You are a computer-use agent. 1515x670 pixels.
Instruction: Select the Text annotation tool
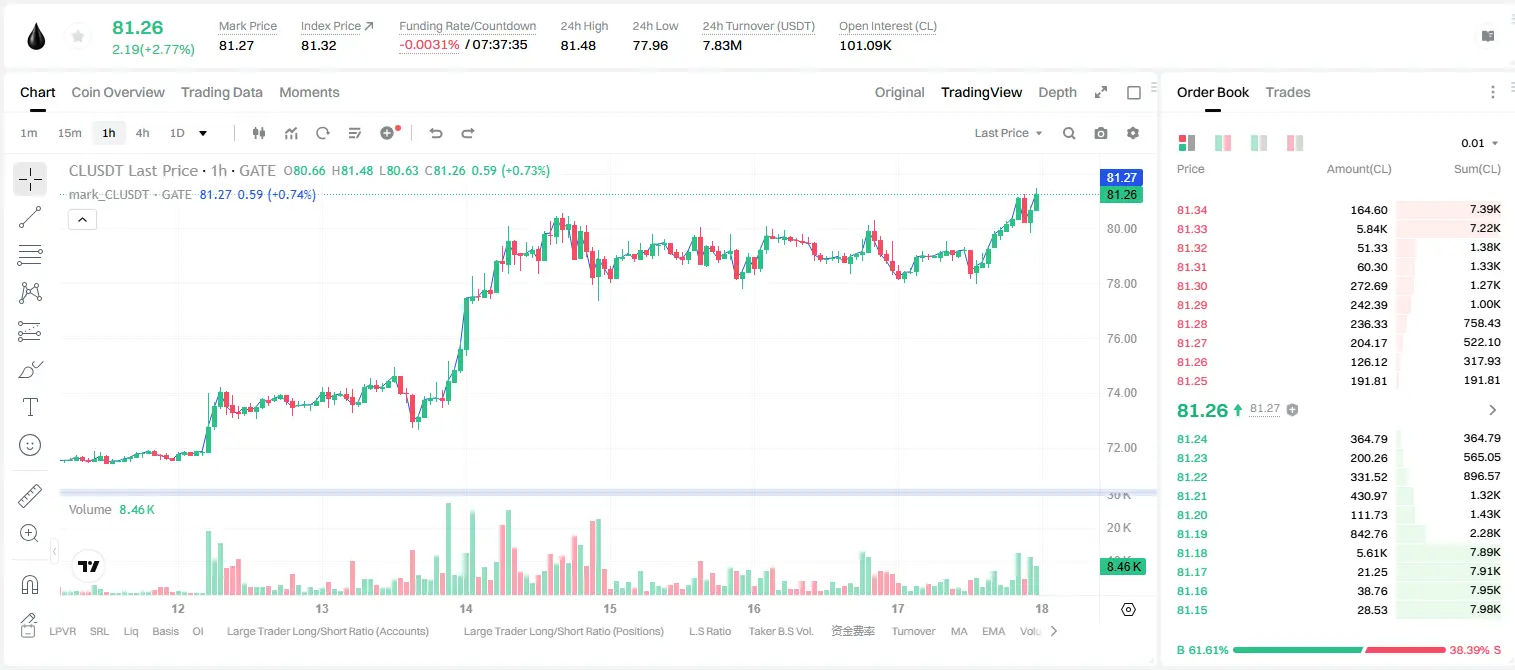click(x=30, y=407)
